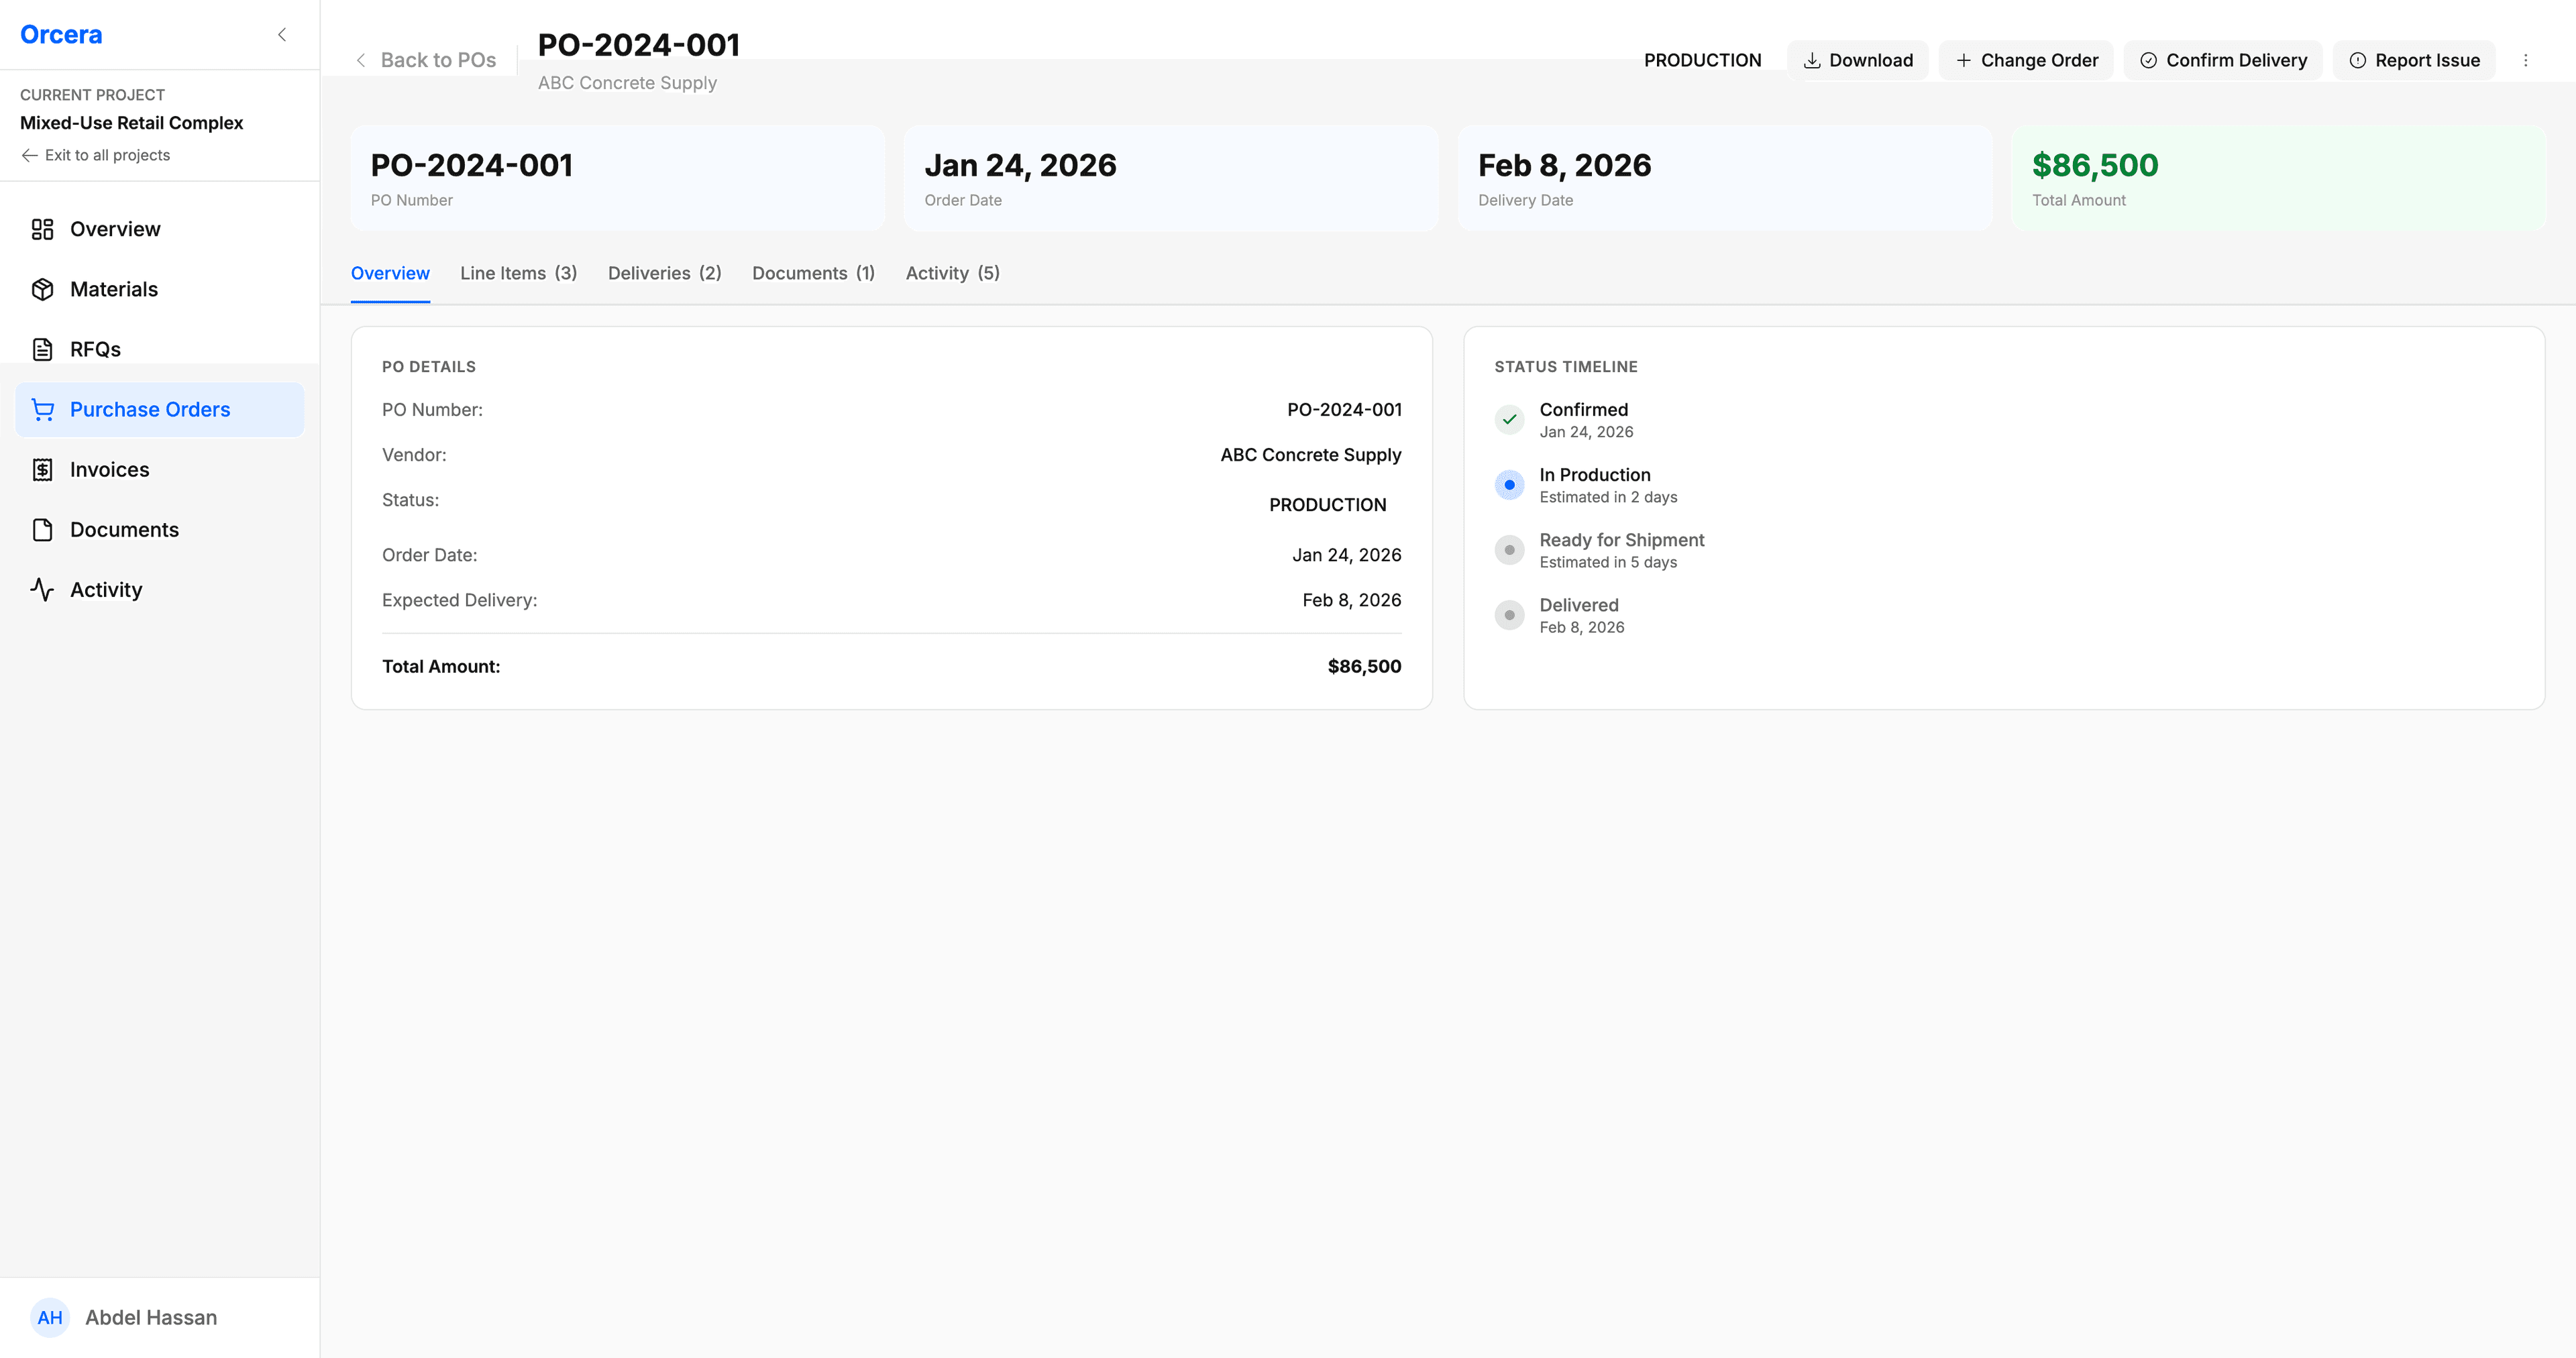Viewport: 2576px width, 1358px height.
Task: Click the Exit to all projects link
Action: [95, 155]
